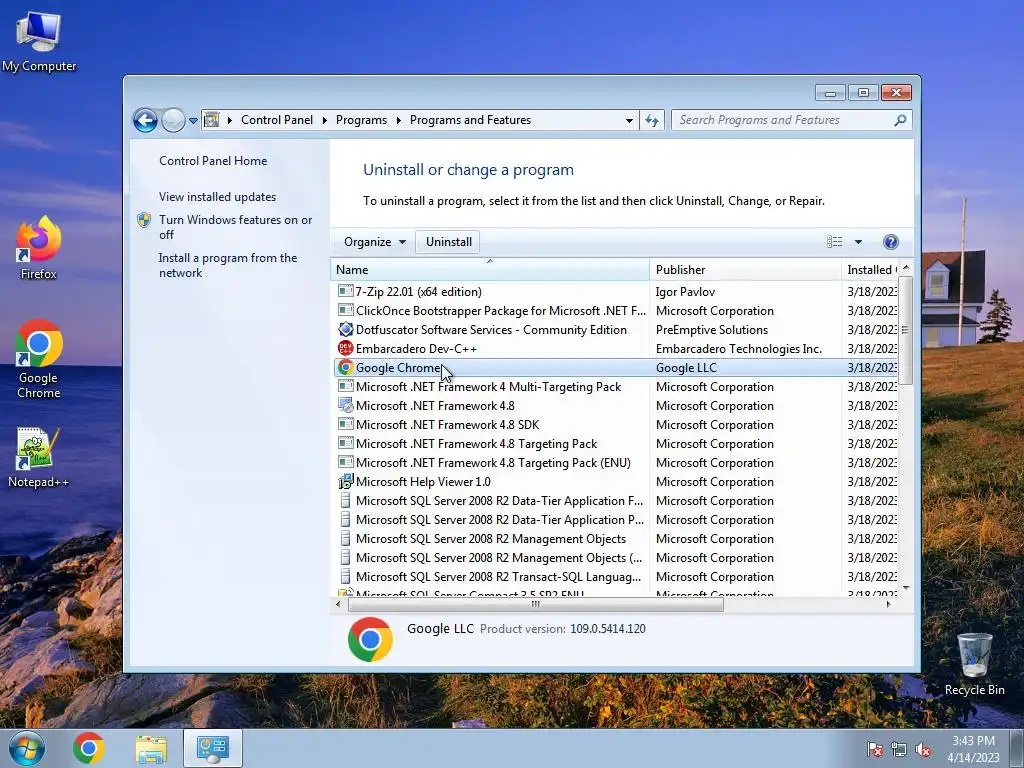
Task: Select ClickOnce Bootstrapper Package entry
Action: click(x=500, y=311)
